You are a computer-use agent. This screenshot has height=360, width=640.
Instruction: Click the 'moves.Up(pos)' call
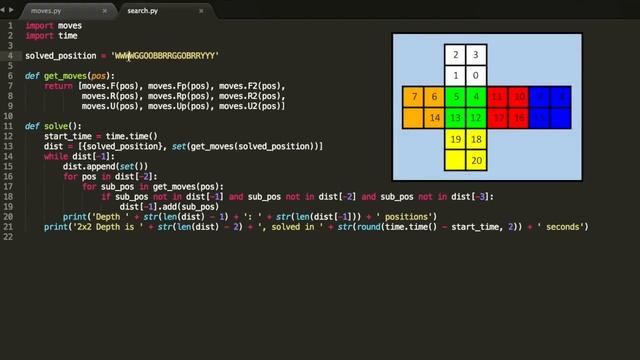[179, 106]
